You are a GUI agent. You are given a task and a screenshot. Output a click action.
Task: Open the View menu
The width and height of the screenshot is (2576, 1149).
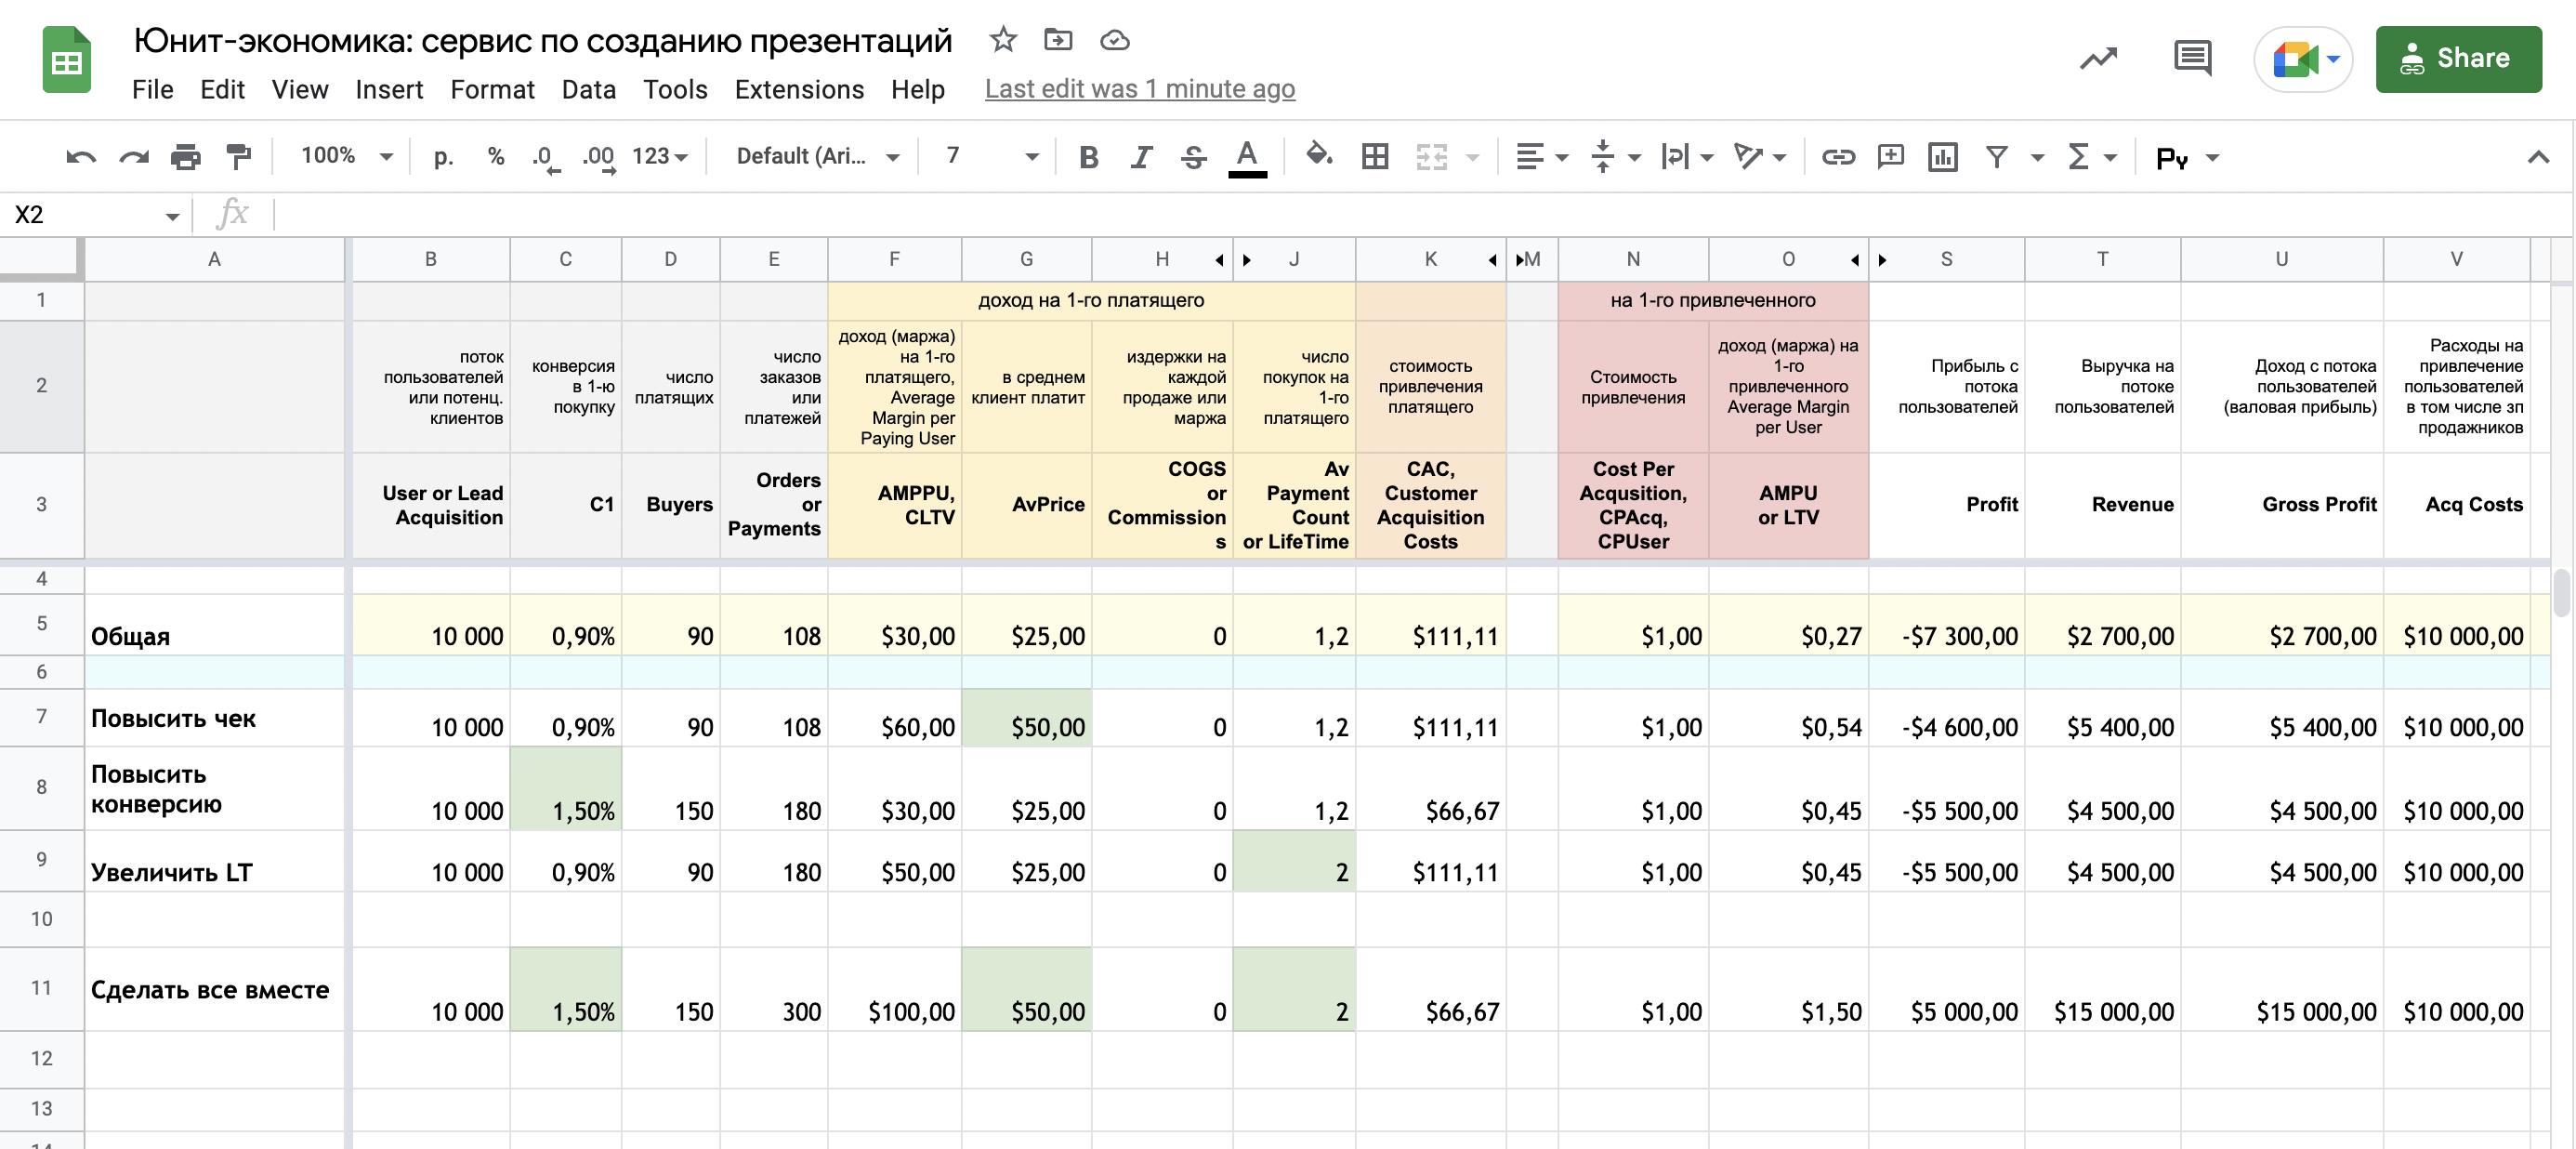300,89
